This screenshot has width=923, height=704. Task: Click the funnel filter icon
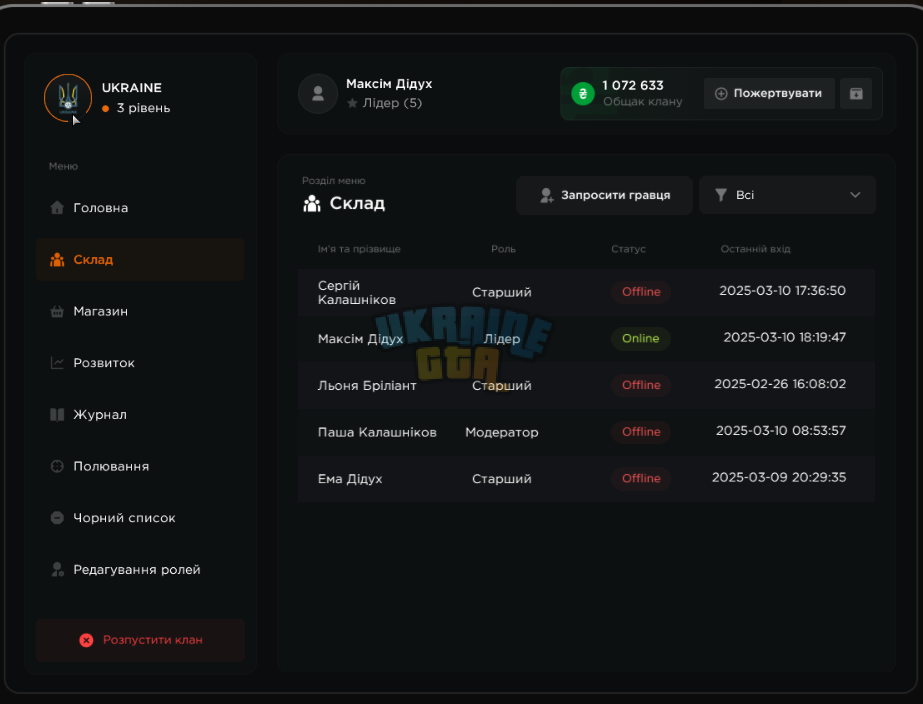pos(721,195)
